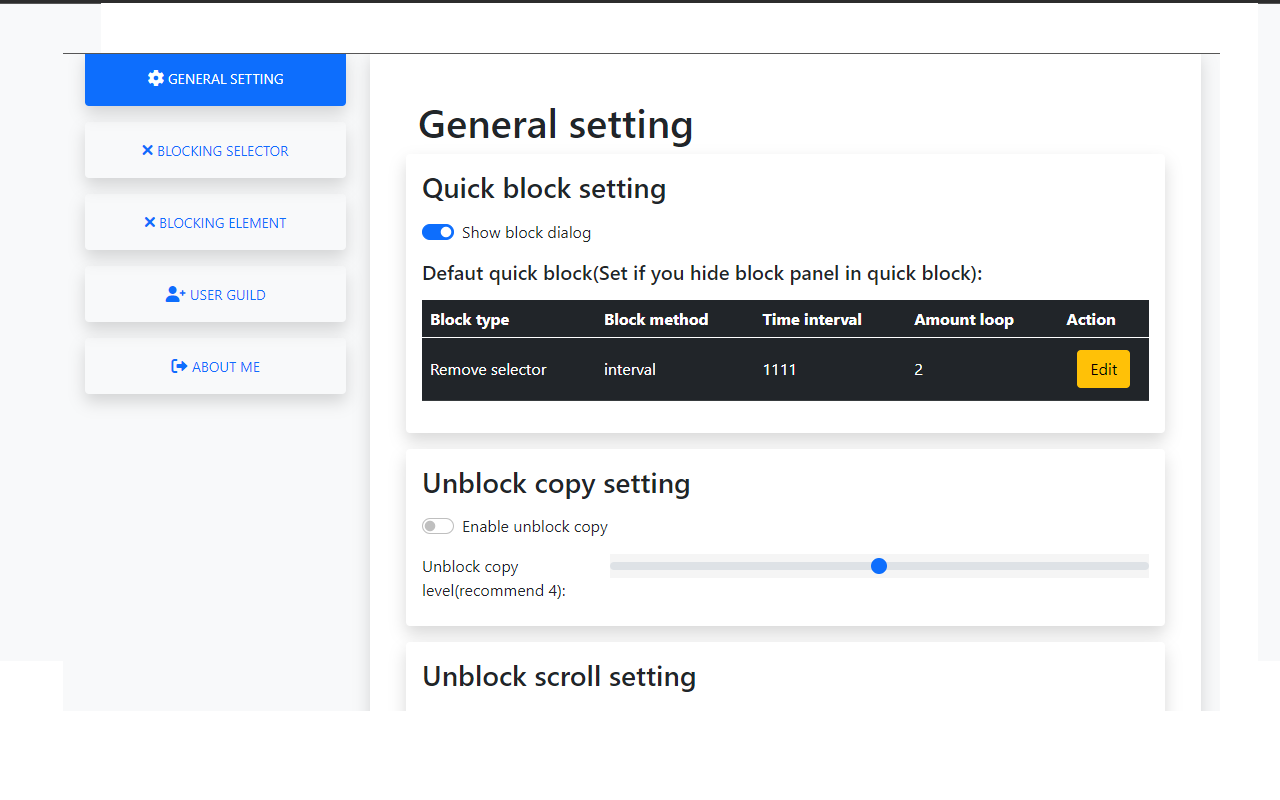1280x800 pixels.
Task: Click the X icon next to Blocking Element
Action: [148, 222]
